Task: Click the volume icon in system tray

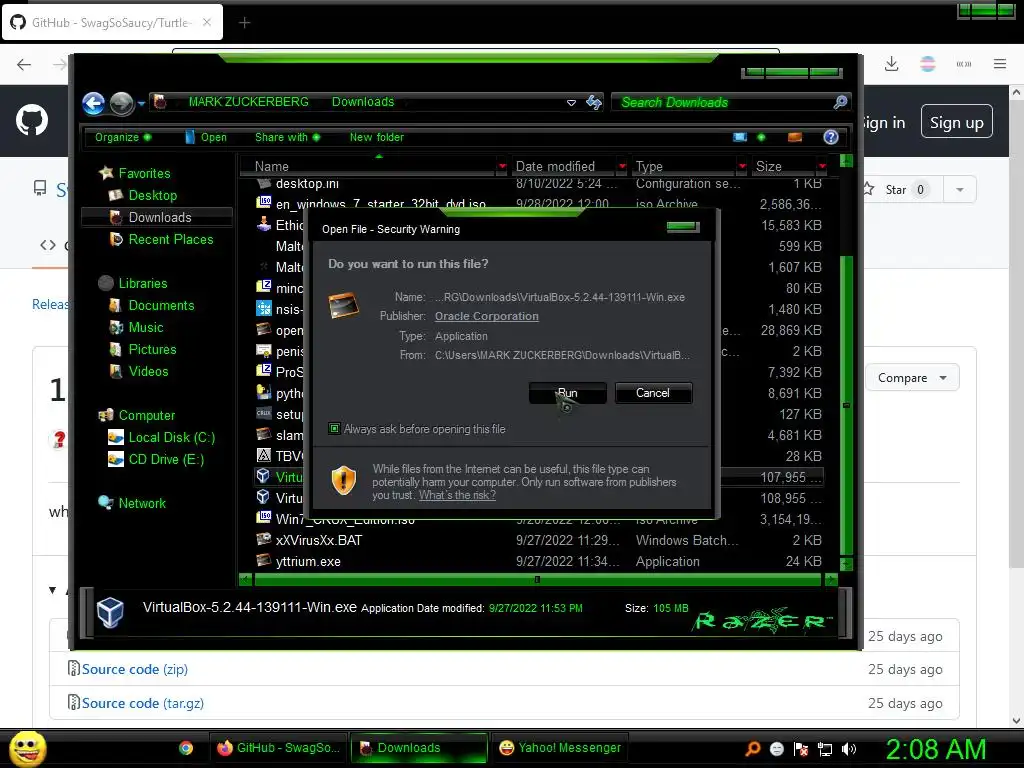Action: (849, 749)
